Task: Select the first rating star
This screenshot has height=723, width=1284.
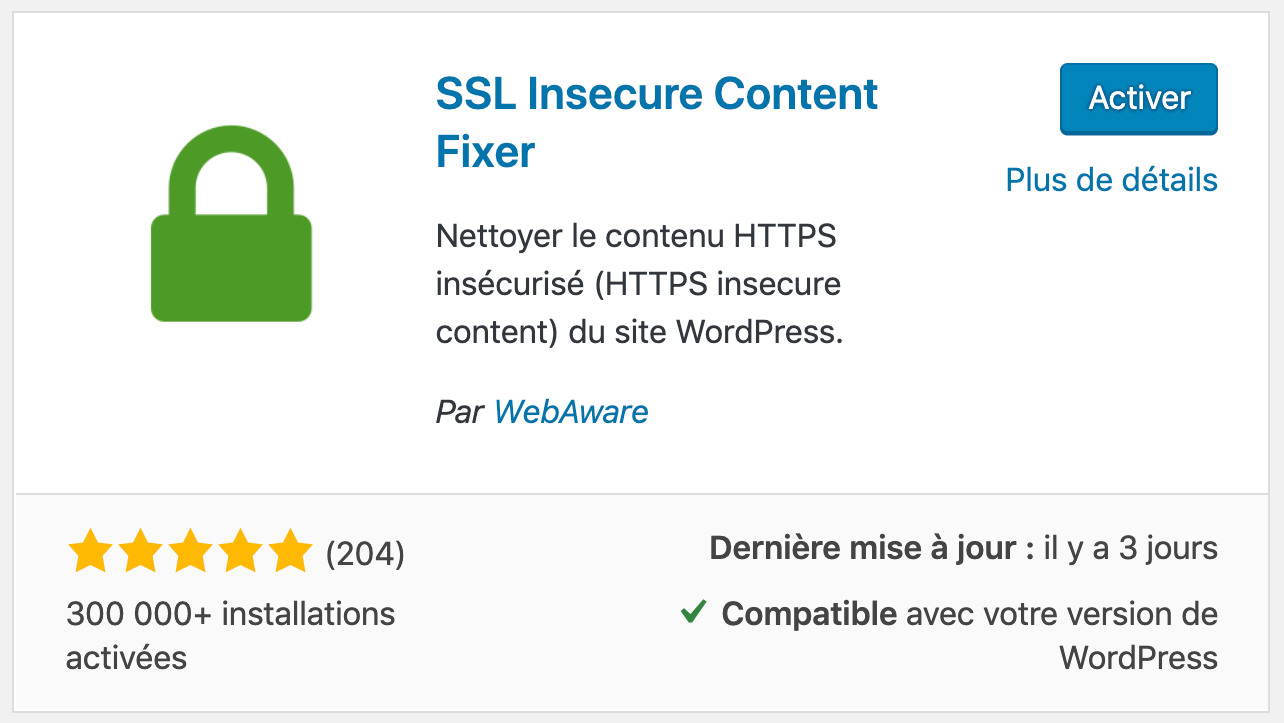Action: 90,548
